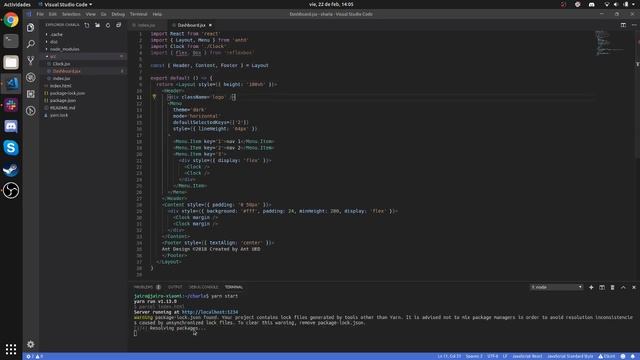Open the File menu
This screenshot has height=360, width=640.
pos(40,14)
